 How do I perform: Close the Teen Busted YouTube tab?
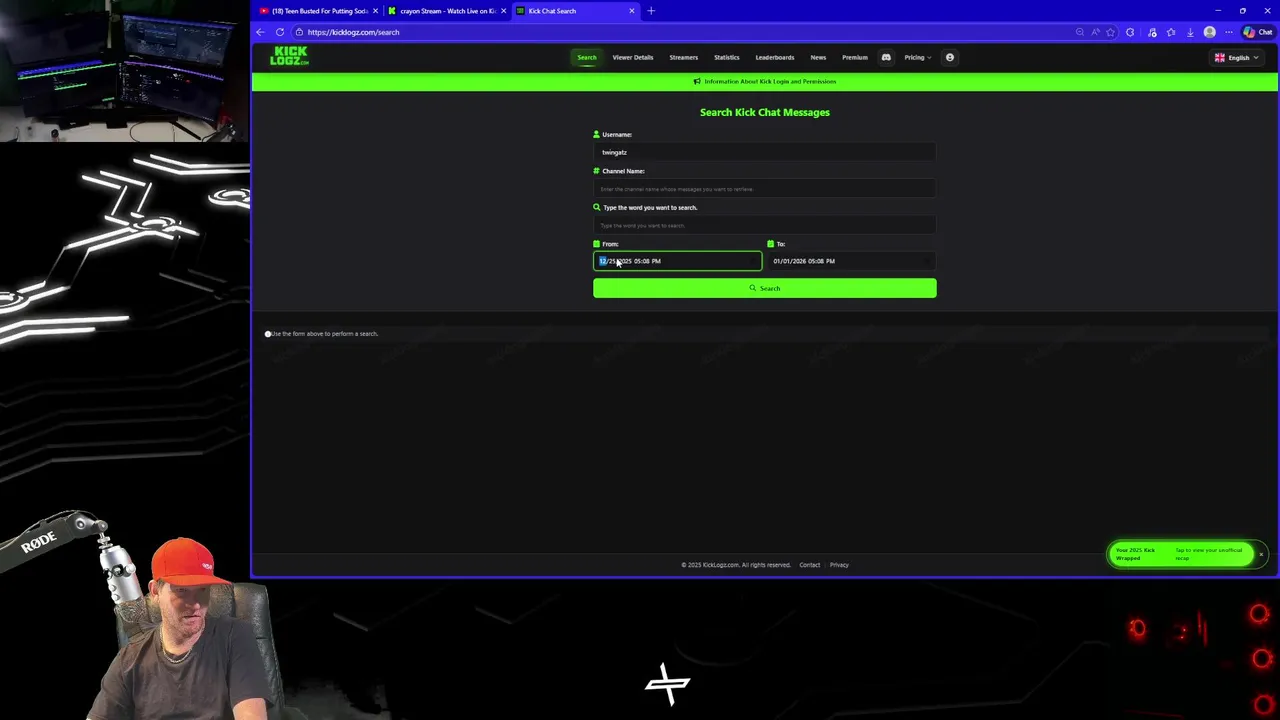coord(375,11)
